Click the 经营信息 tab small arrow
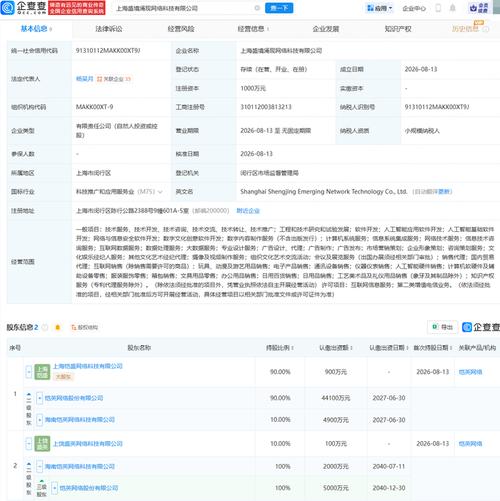500x501 pixels. tap(268, 29)
